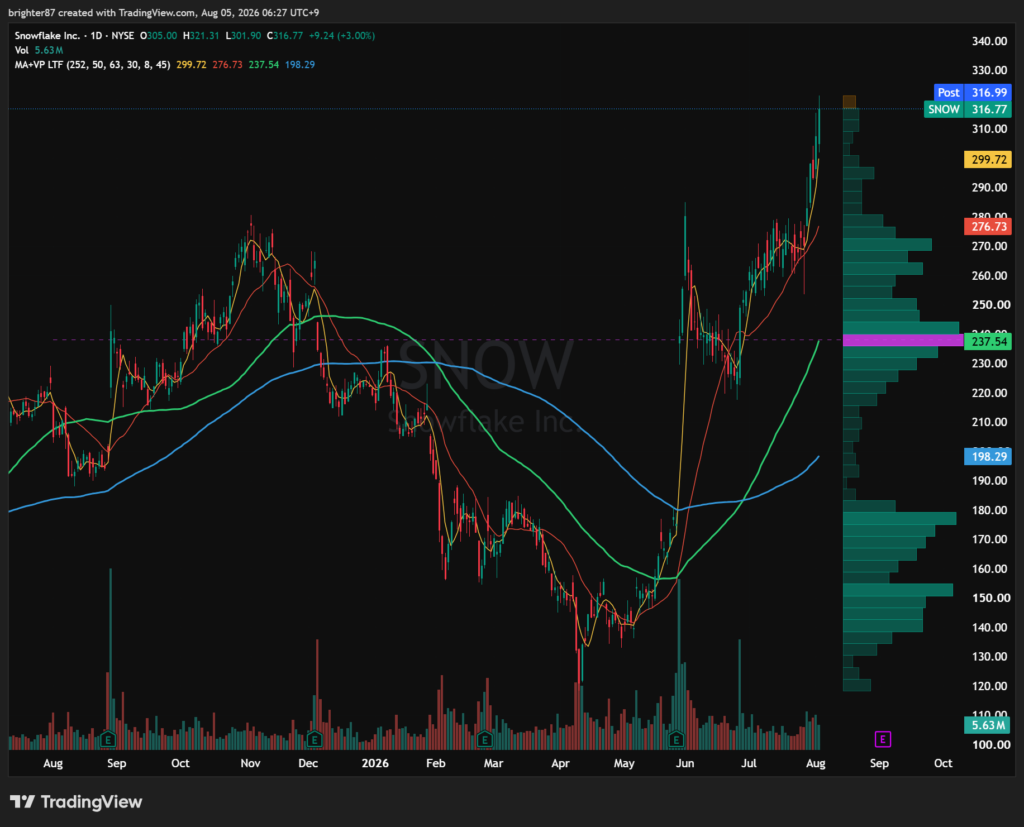Click the 5.63M volume value in legend
The height and width of the screenshot is (827, 1024).
49,50
